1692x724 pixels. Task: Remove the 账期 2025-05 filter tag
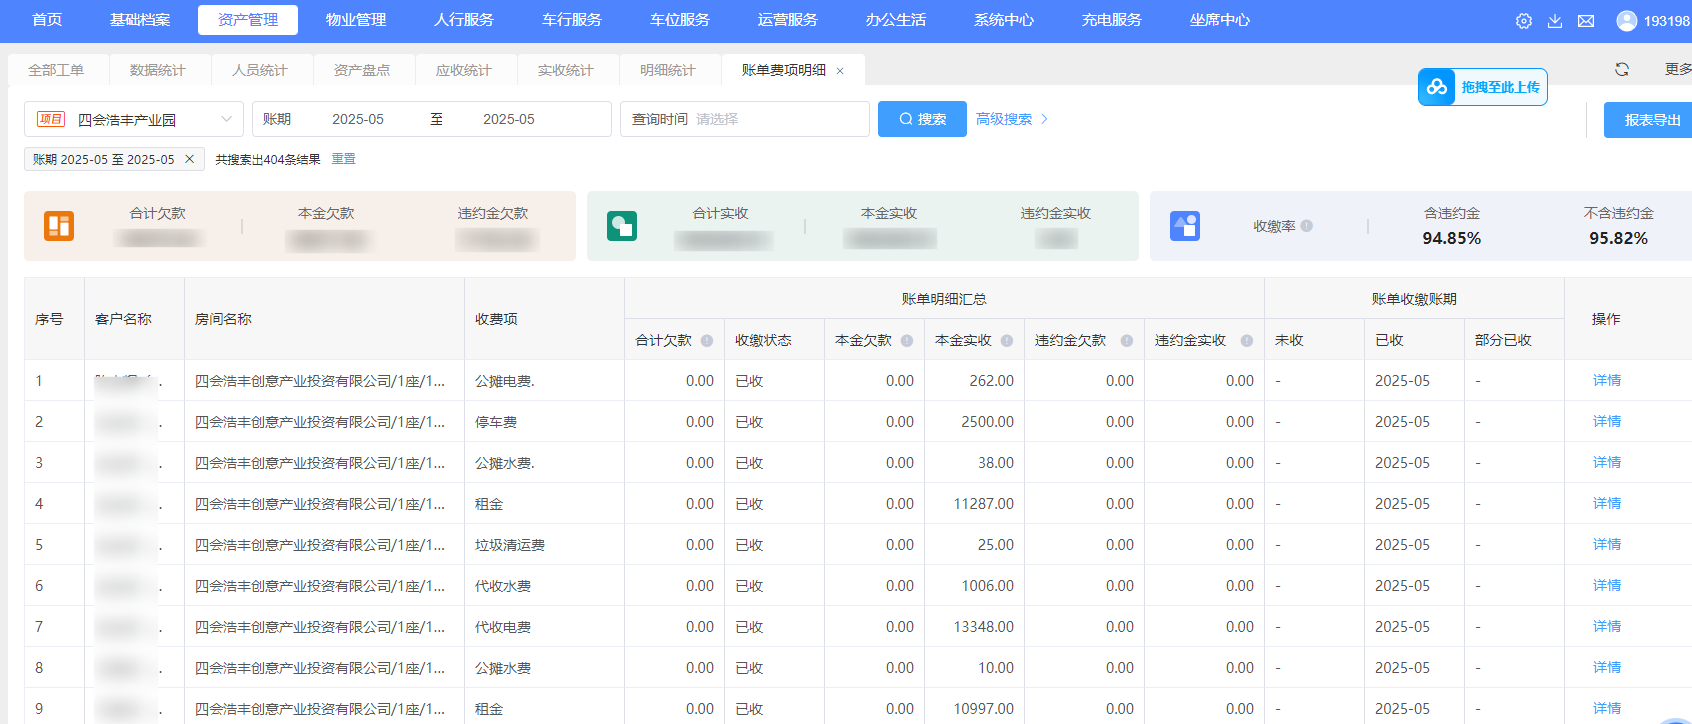pos(189,159)
